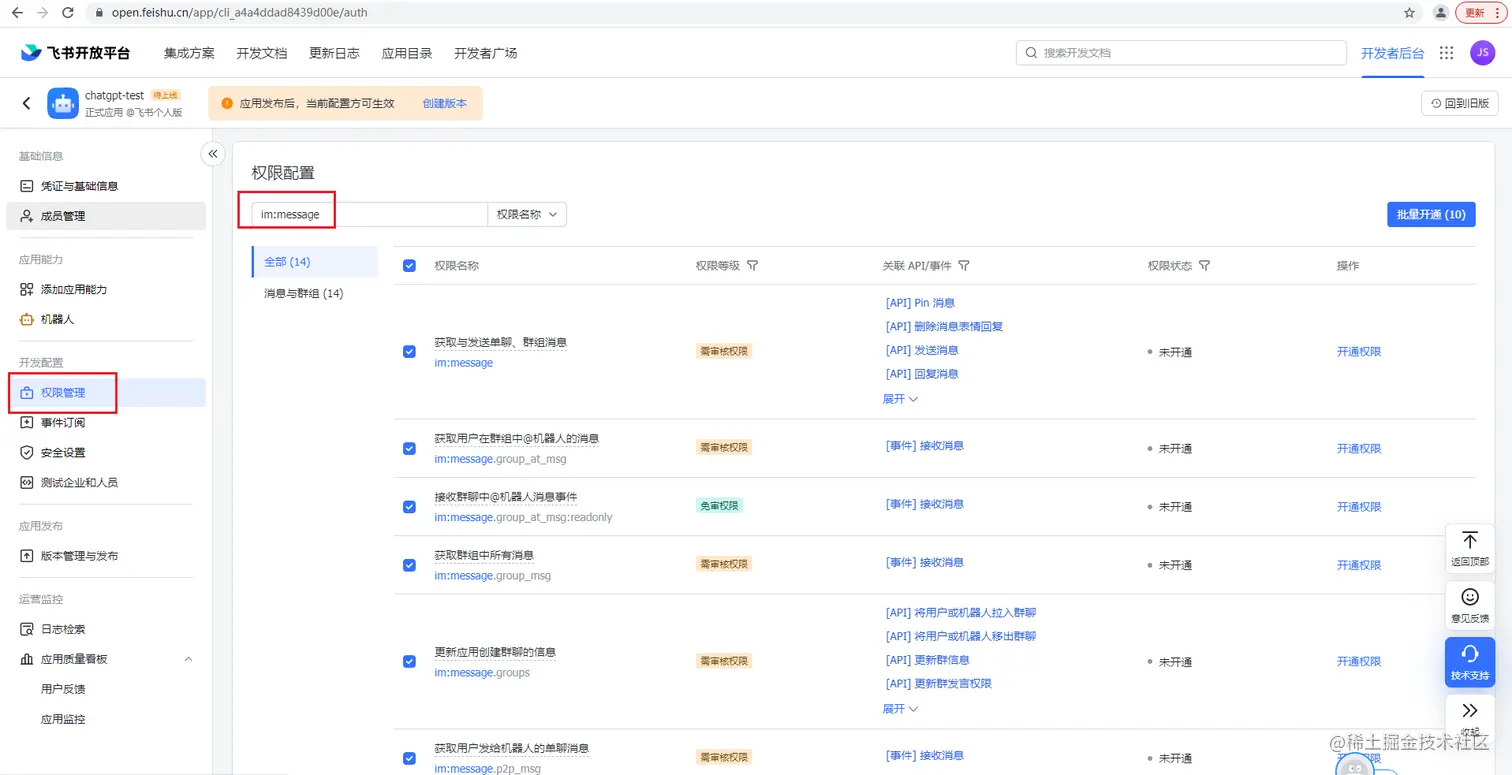The height and width of the screenshot is (775, 1512).
Task: Filter by 权限状态 funnel icon
Action: pyautogui.click(x=1205, y=266)
